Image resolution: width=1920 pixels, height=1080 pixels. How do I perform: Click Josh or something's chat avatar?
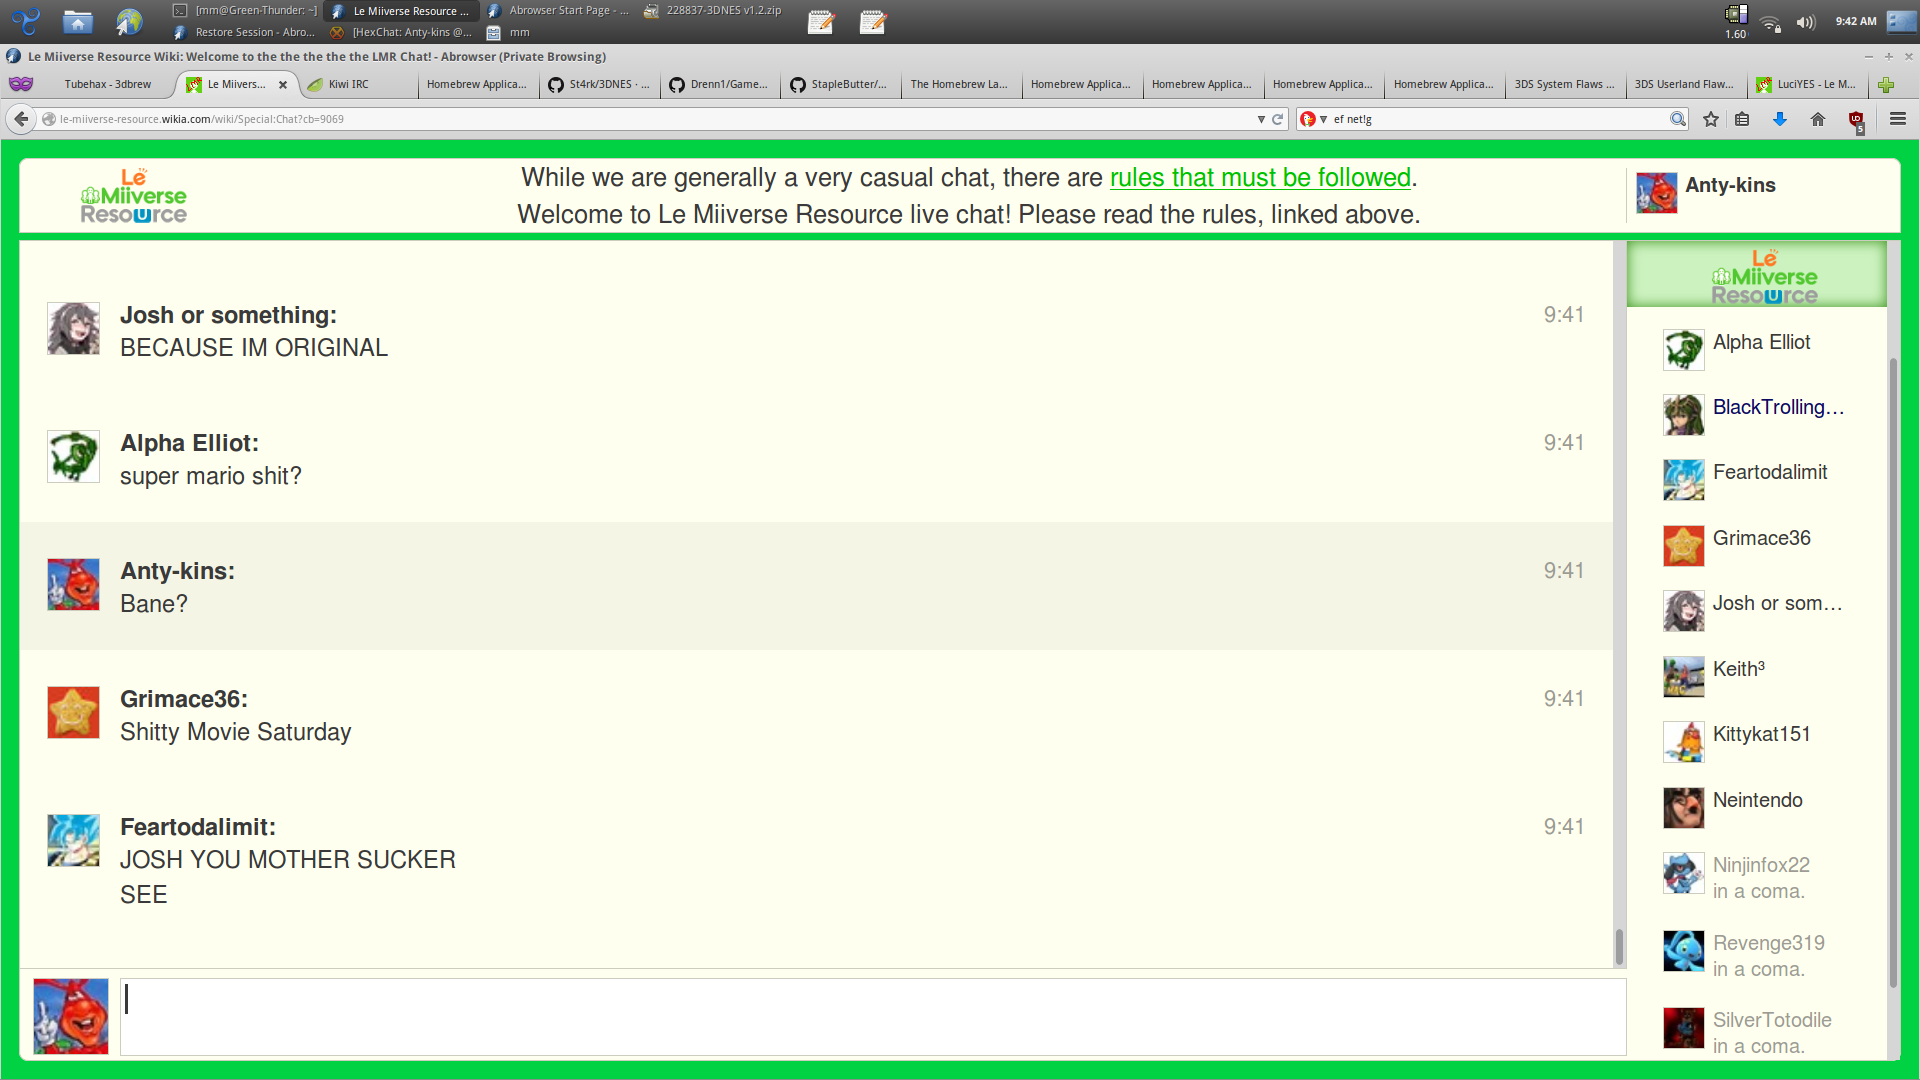pos(73,329)
